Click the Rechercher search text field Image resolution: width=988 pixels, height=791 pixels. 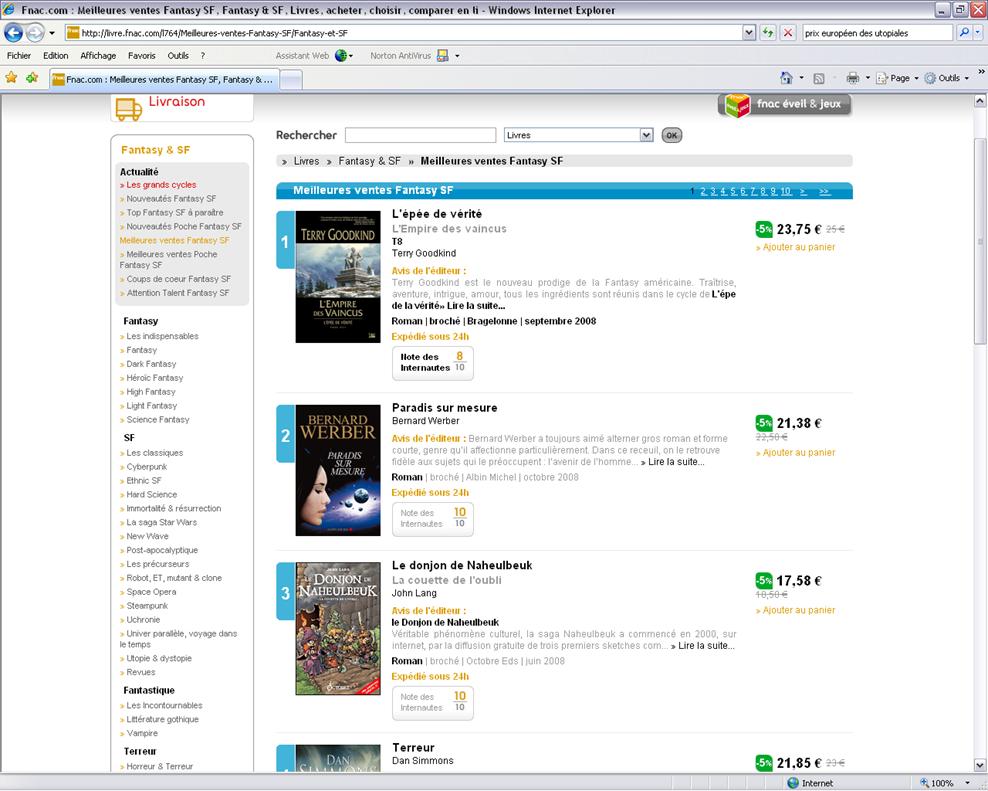420,135
